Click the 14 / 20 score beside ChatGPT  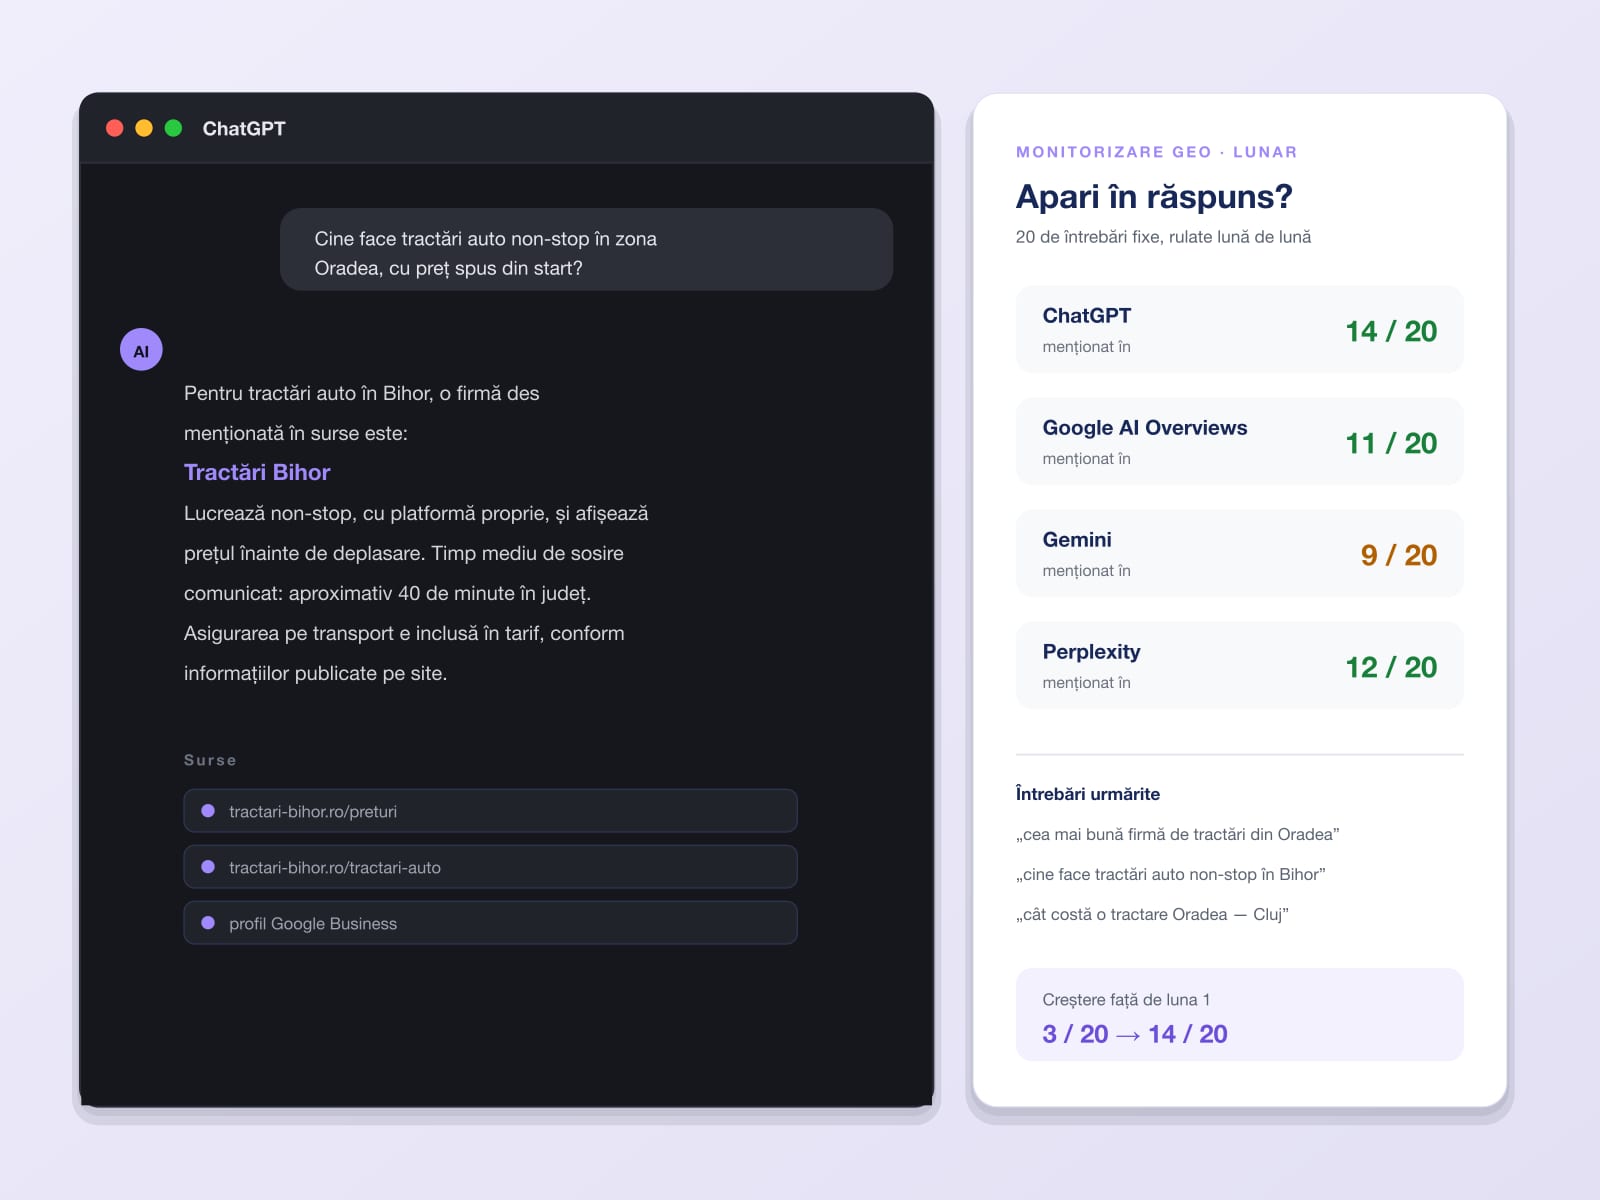(x=1391, y=331)
